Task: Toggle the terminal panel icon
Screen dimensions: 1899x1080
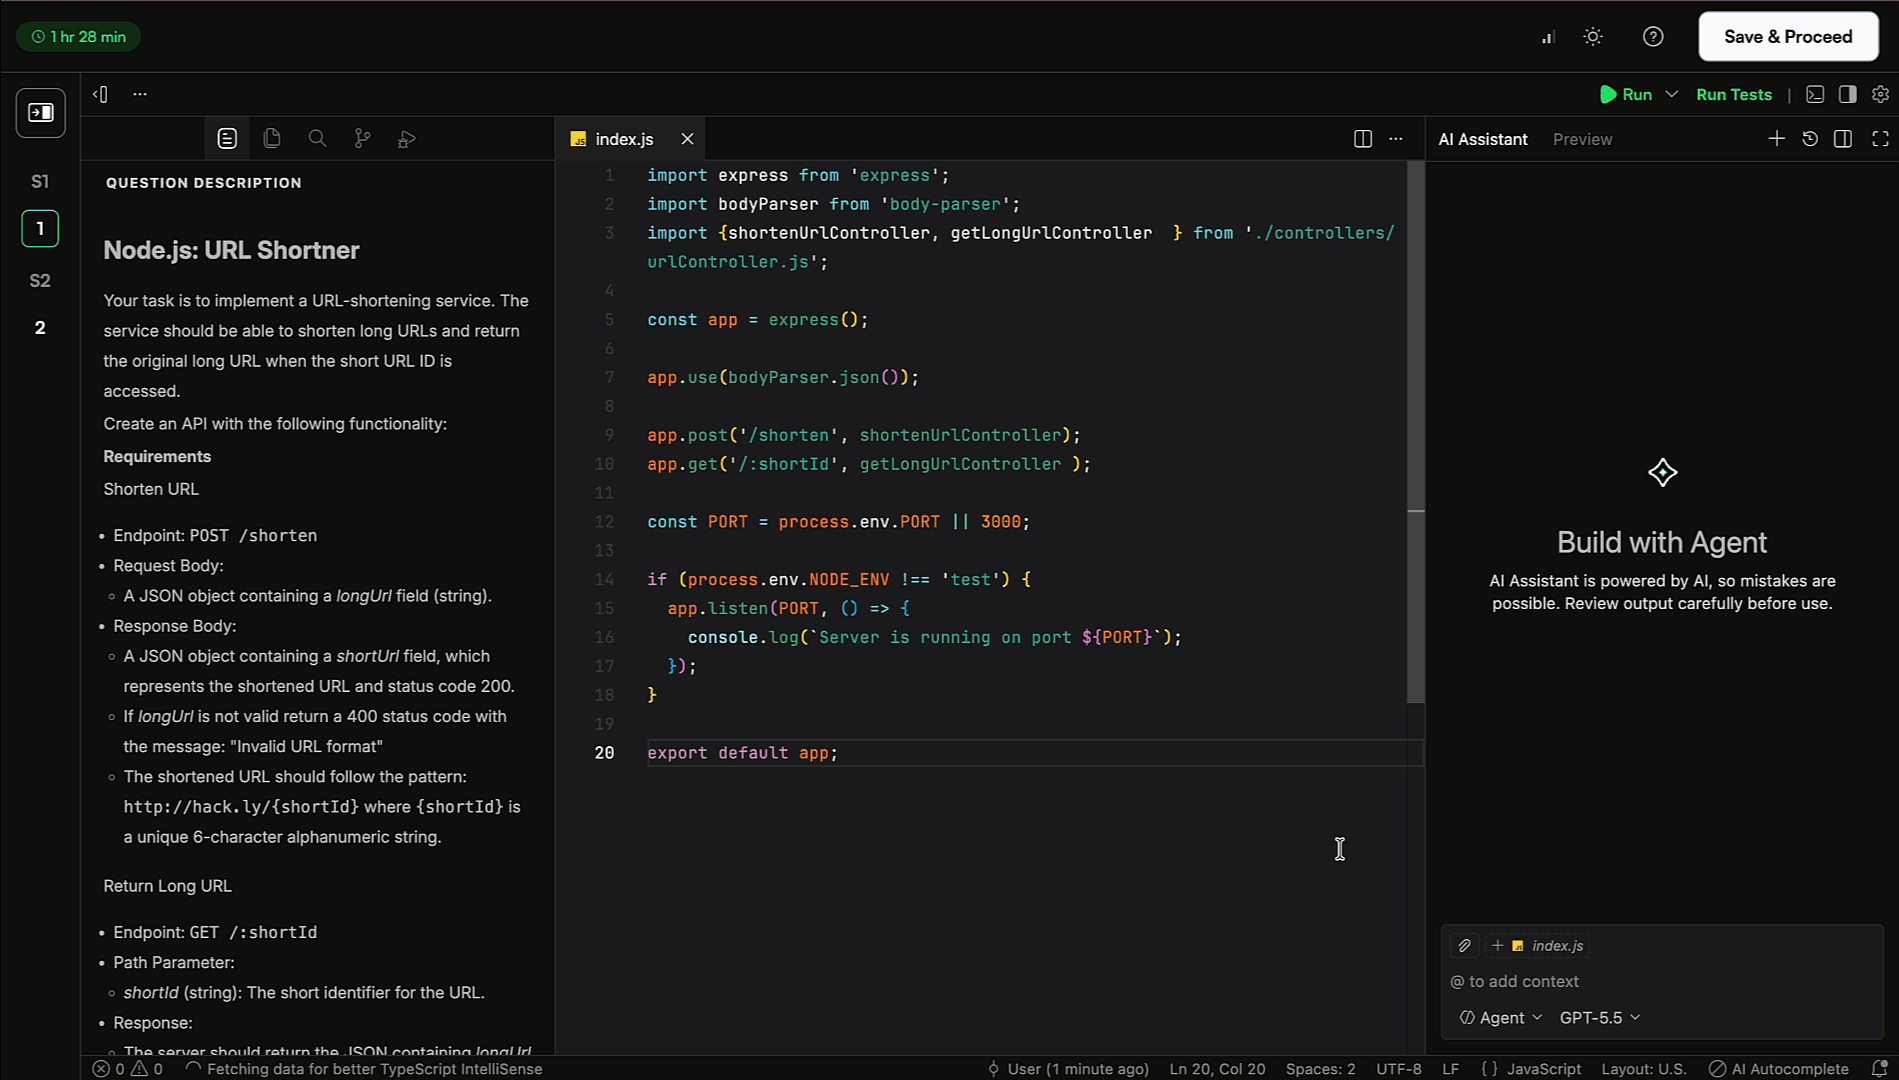Action: (1815, 94)
